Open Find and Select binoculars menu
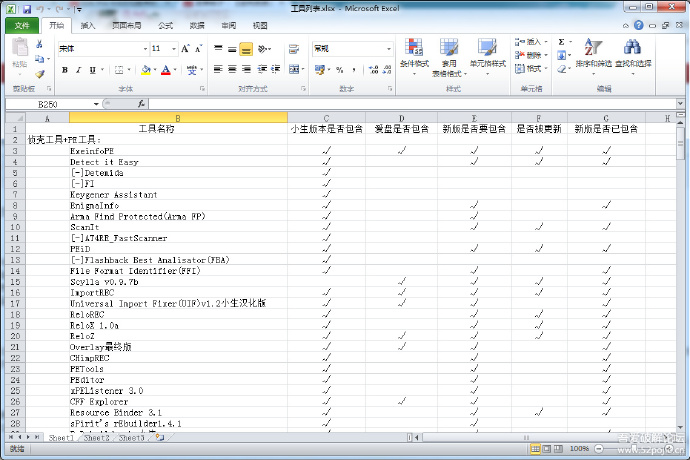Screen dimensions: 690x460 pyautogui.click(x=633, y=56)
